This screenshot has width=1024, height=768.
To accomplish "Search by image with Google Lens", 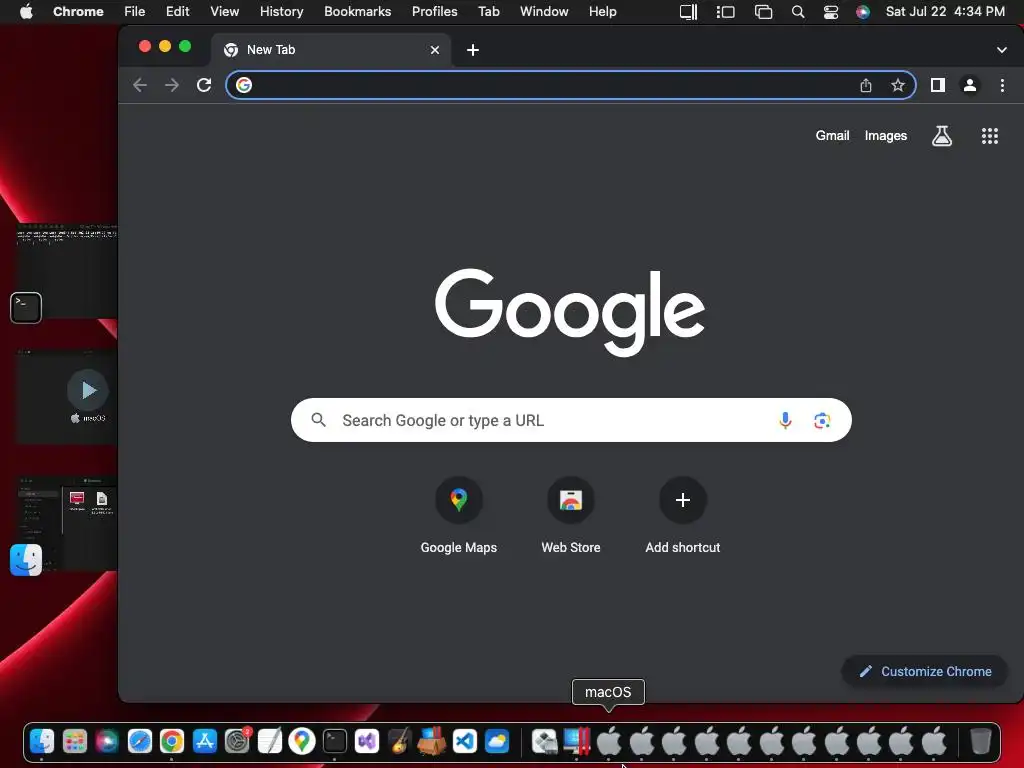I will (822, 420).
